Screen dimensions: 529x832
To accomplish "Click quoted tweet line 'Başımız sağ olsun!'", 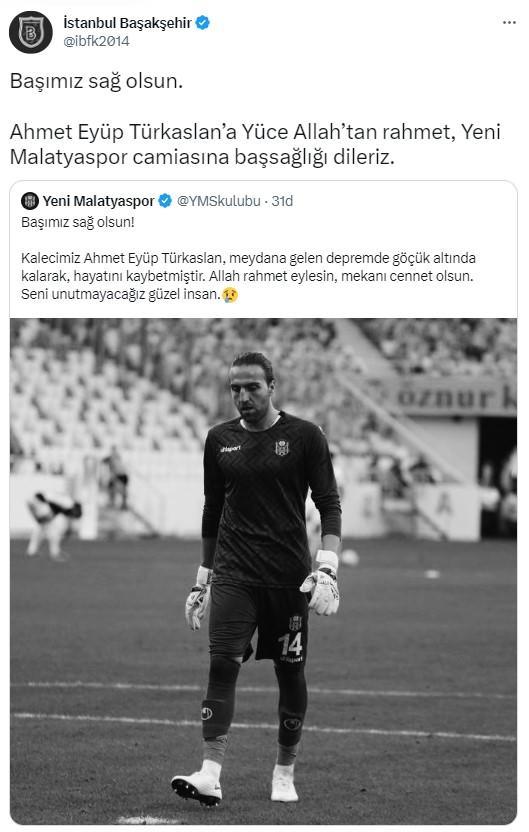I will click(x=78, y=222).
